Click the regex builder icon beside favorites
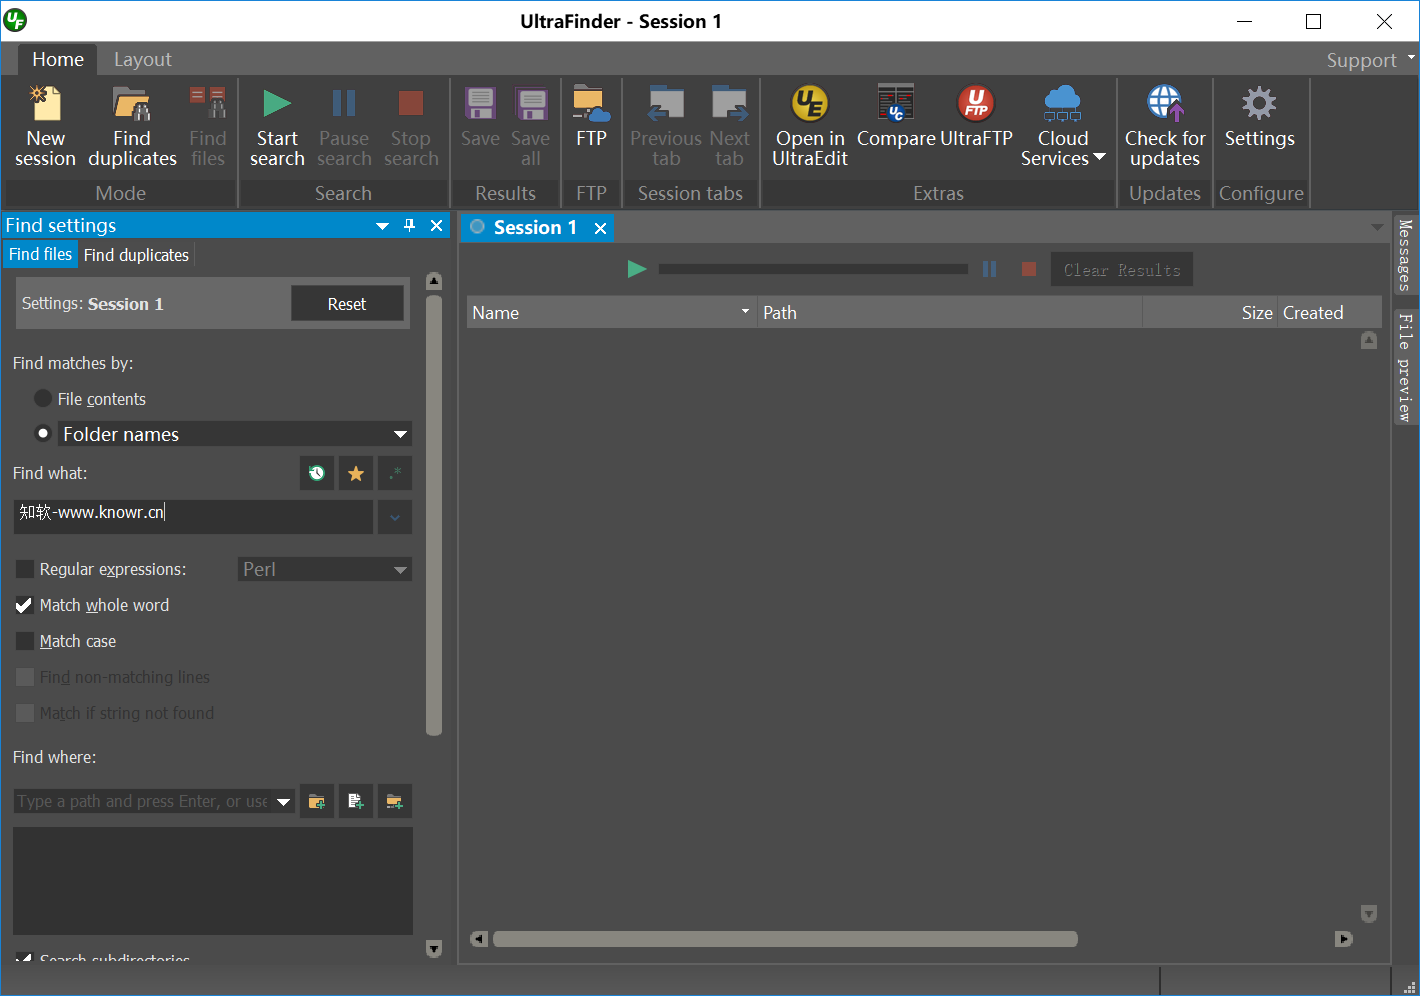This screenshot has width=1420, height=996. click(395, 473)
